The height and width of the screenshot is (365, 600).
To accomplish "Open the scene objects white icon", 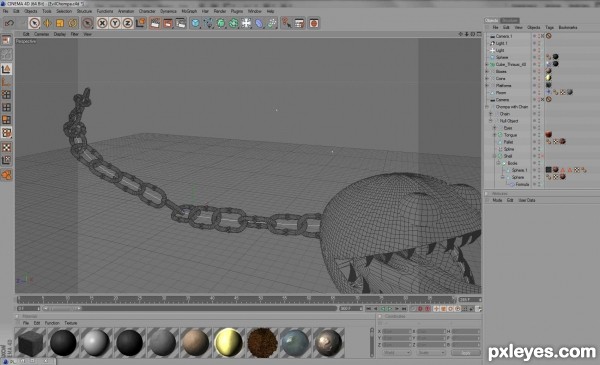I will point(246,23).
